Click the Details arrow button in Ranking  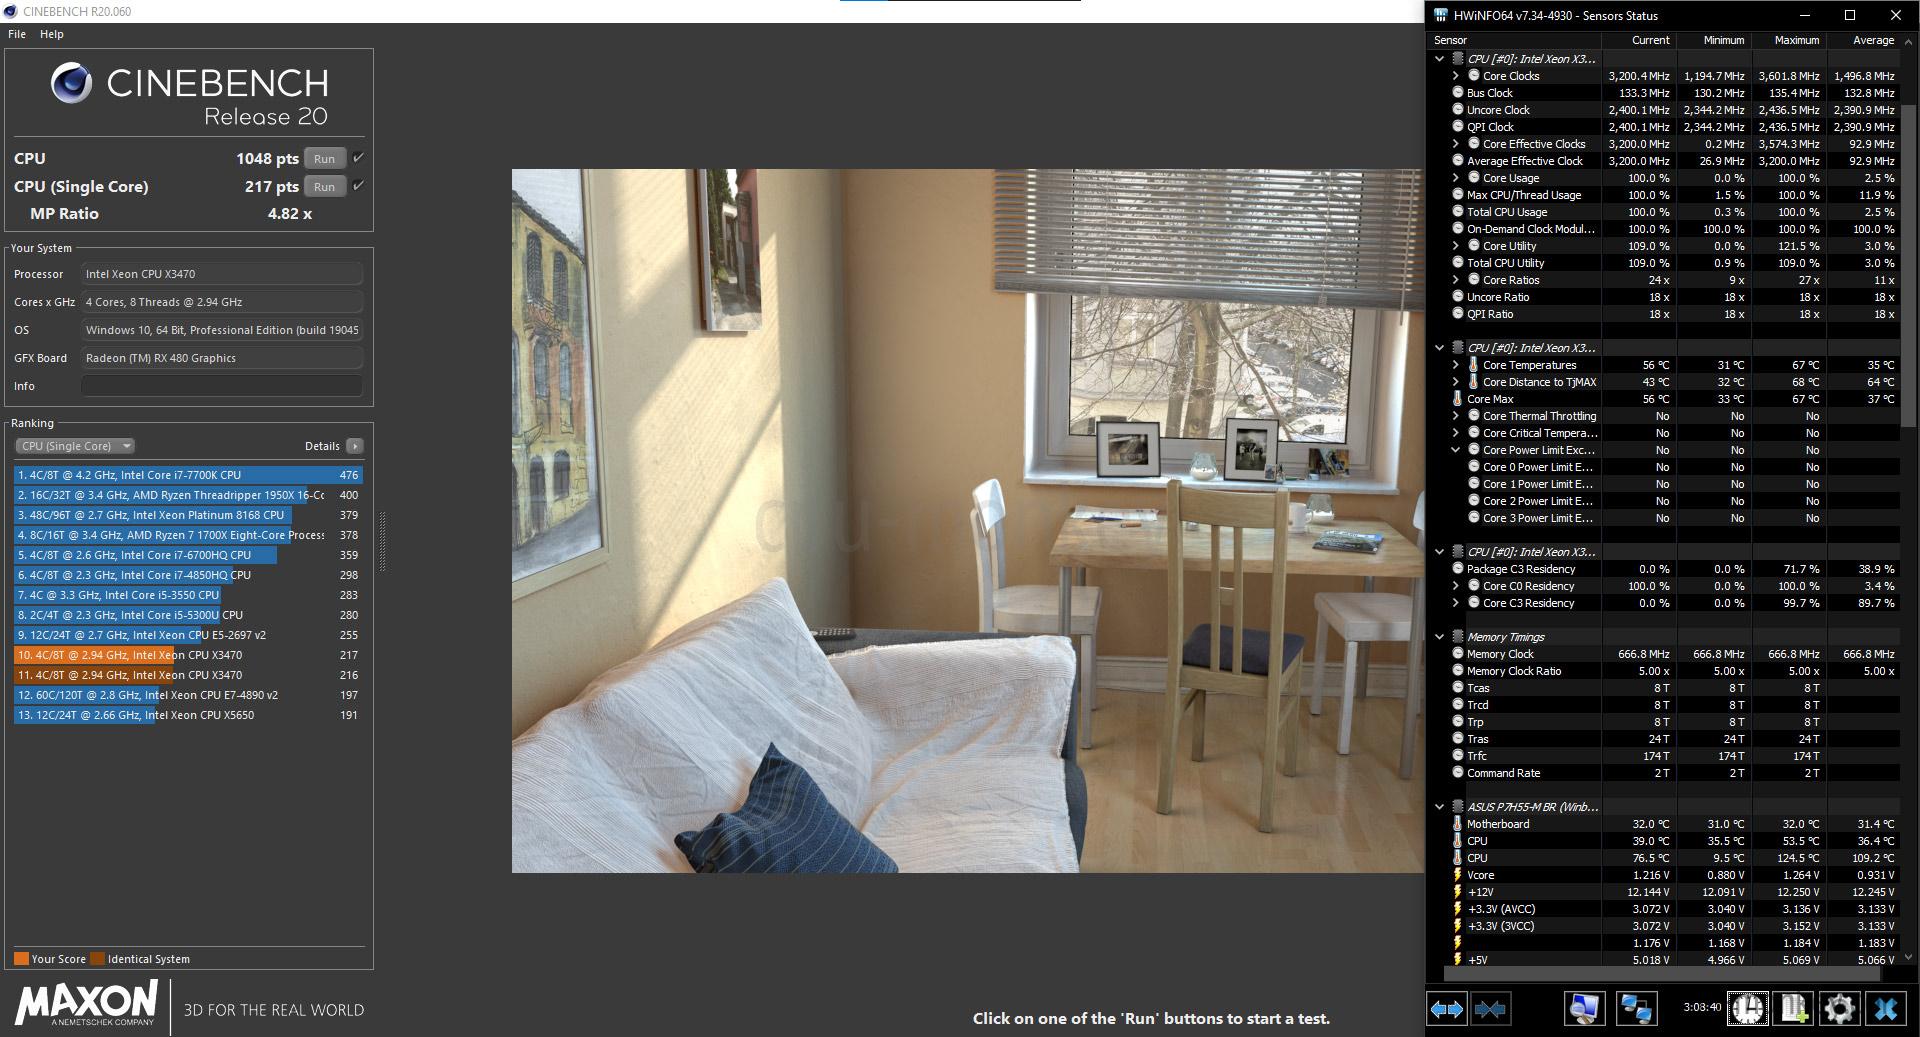click(x=355, y=446)
